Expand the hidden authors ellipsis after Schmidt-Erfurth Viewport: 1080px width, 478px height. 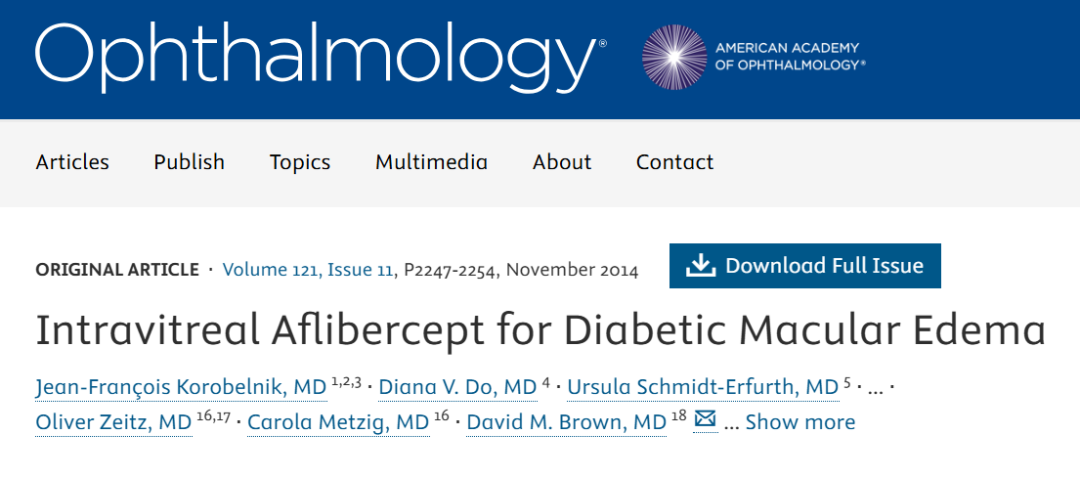point(873,387)
